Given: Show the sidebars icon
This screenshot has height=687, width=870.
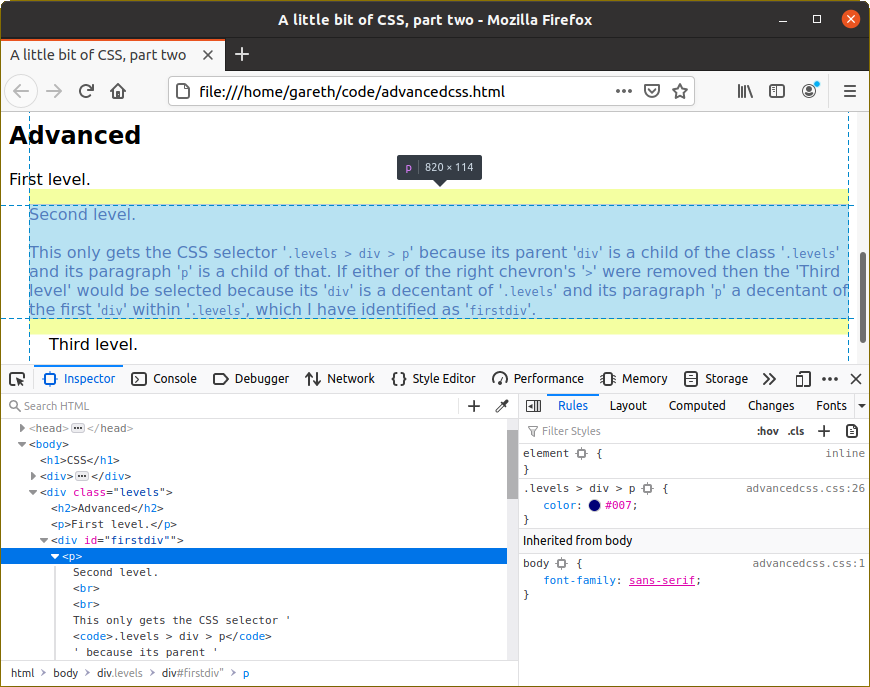Looking at the screenshot, I should 777,91.
